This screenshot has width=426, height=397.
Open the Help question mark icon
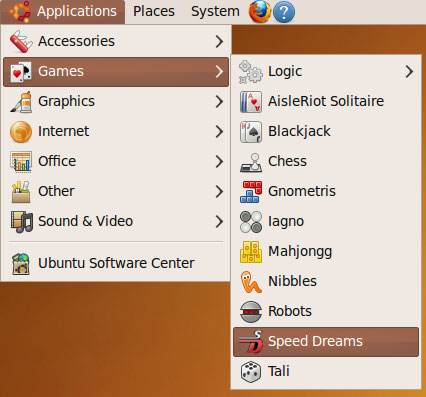coord(284,12)
